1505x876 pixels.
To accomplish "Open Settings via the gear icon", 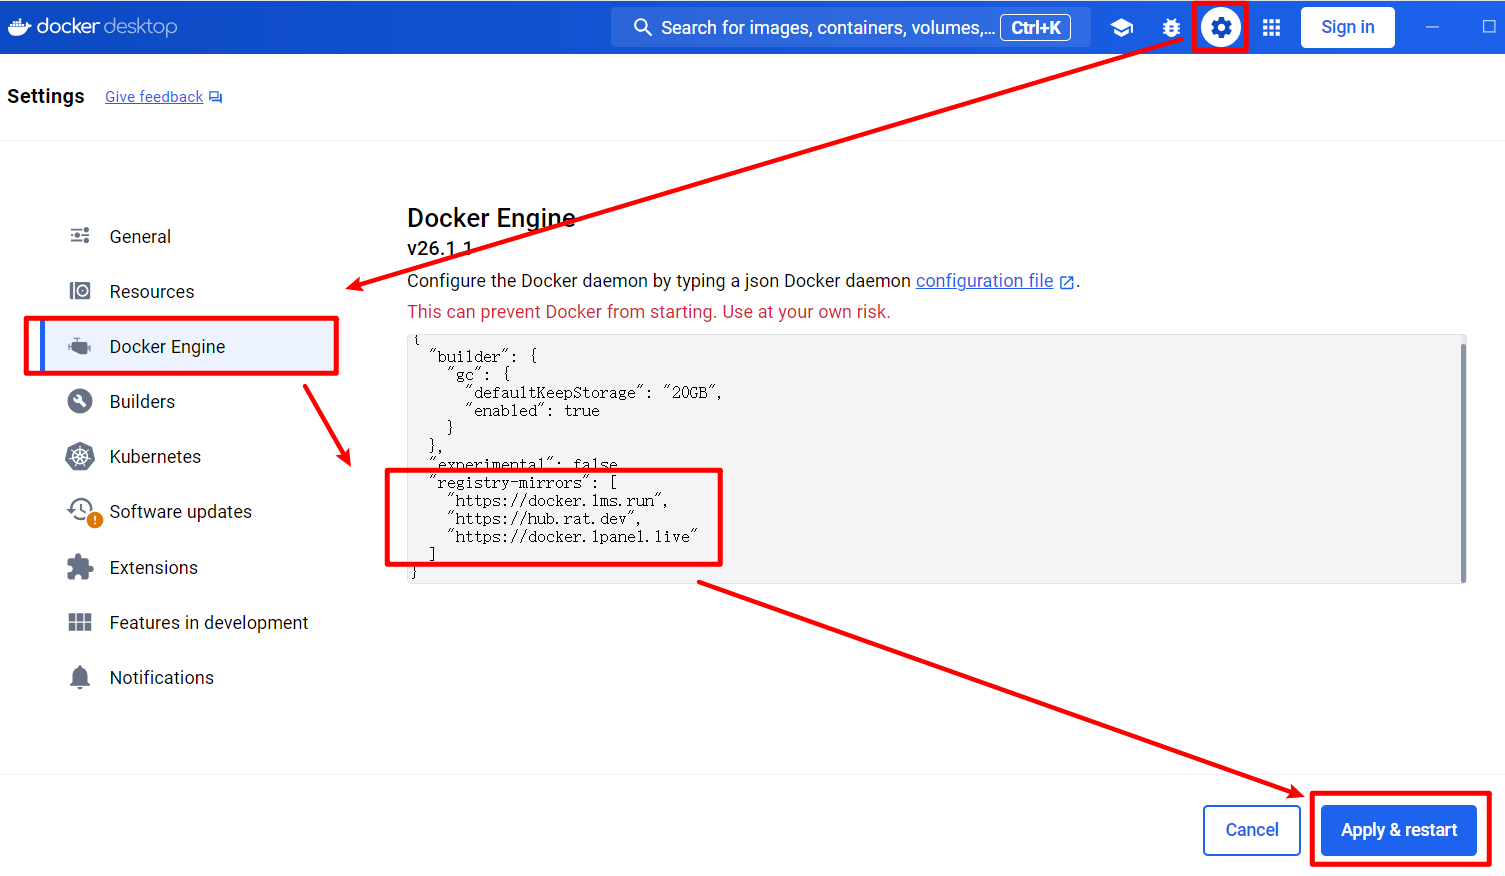I will point(1221,28).
